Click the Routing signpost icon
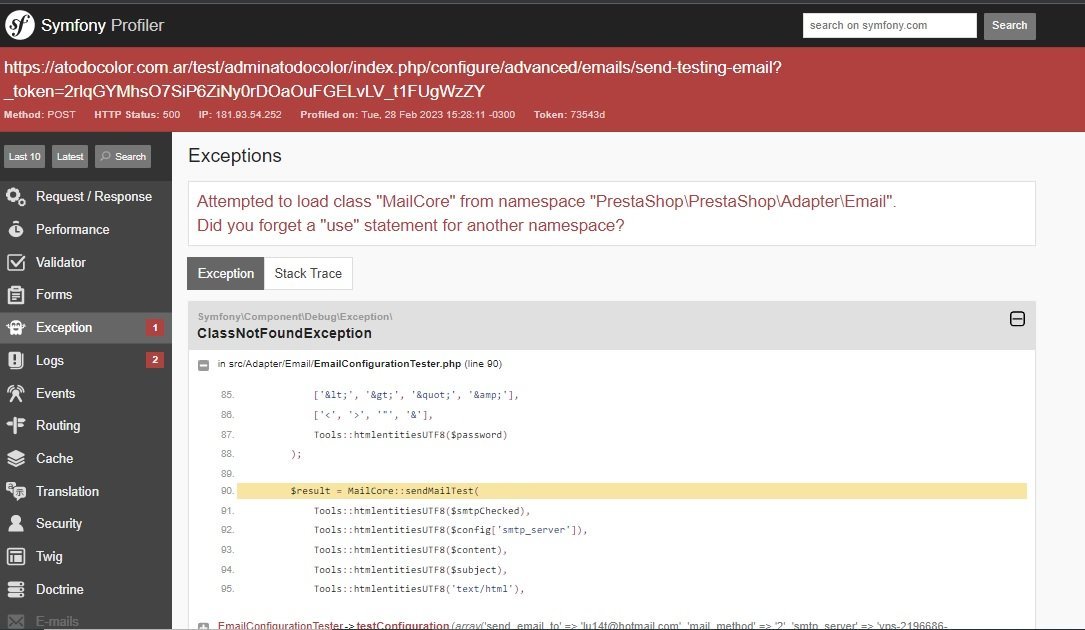 click(x=16, y=425)
